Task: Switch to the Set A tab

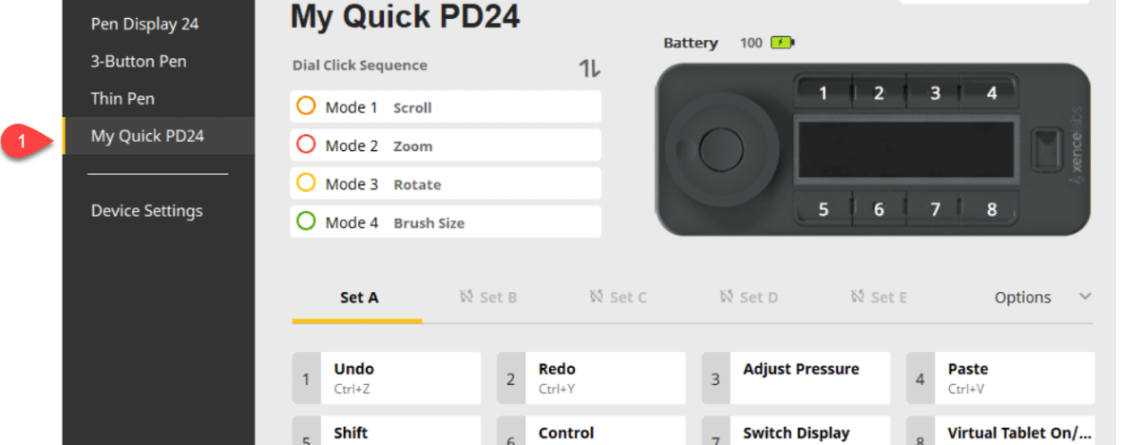Action: click(x=359, y=298)
